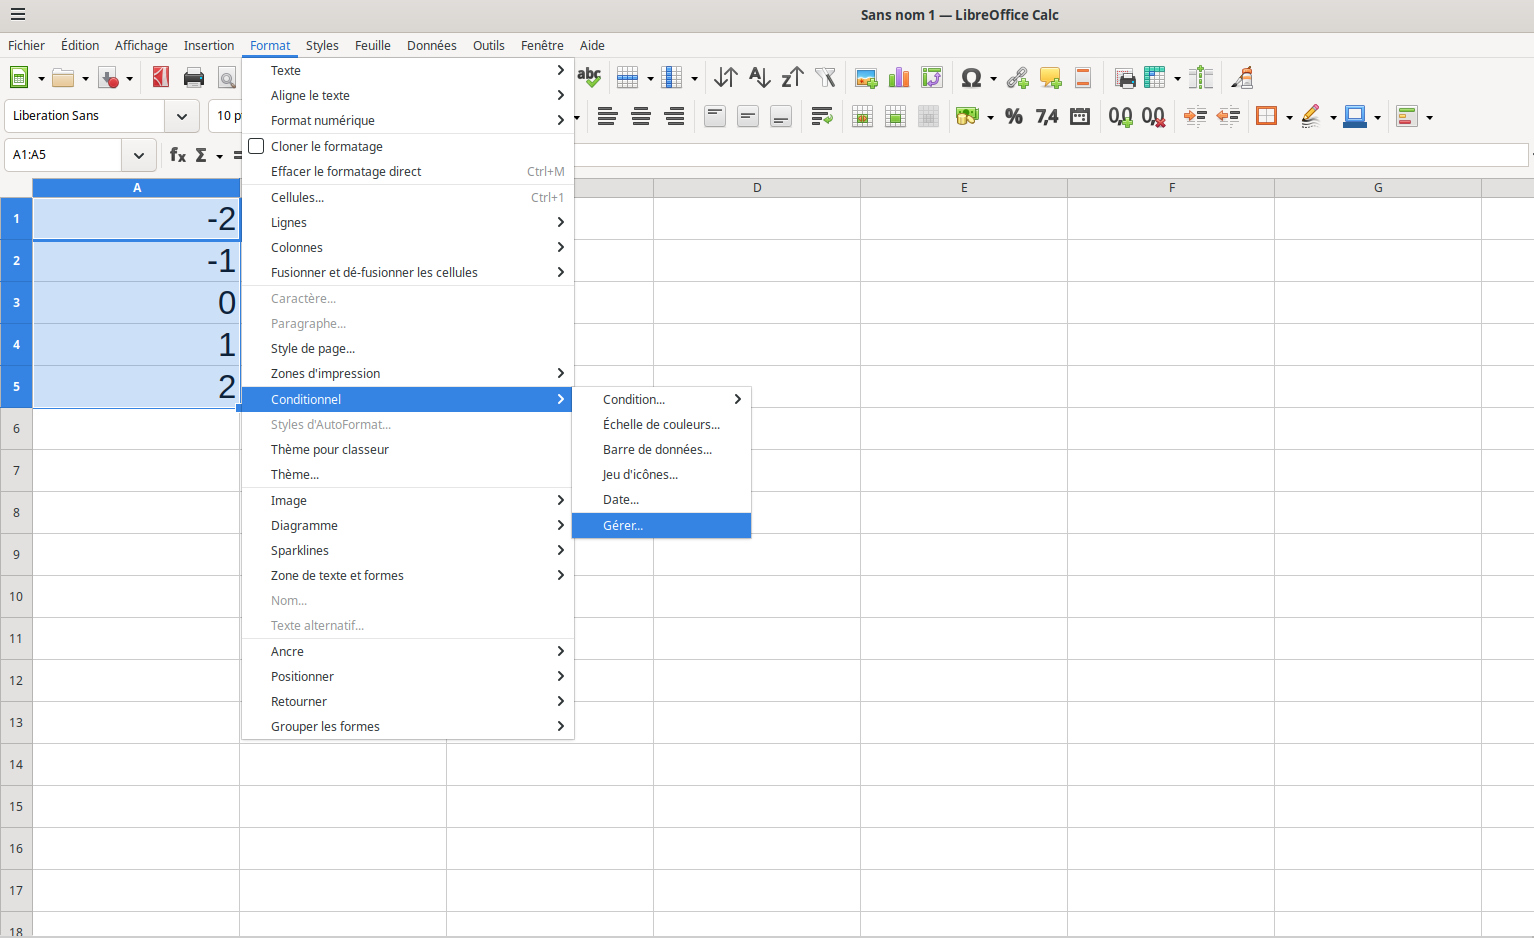This screenshot has height=938, width=1534.
Task: Expand the Name Box dropdown
Action: [x=138, y=155]
